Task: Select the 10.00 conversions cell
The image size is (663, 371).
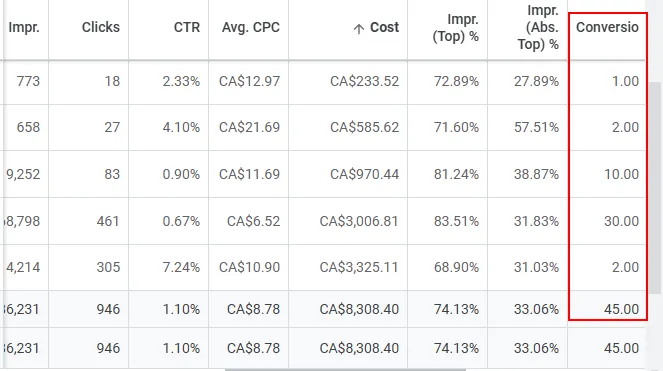Action: tap(621, 174)
